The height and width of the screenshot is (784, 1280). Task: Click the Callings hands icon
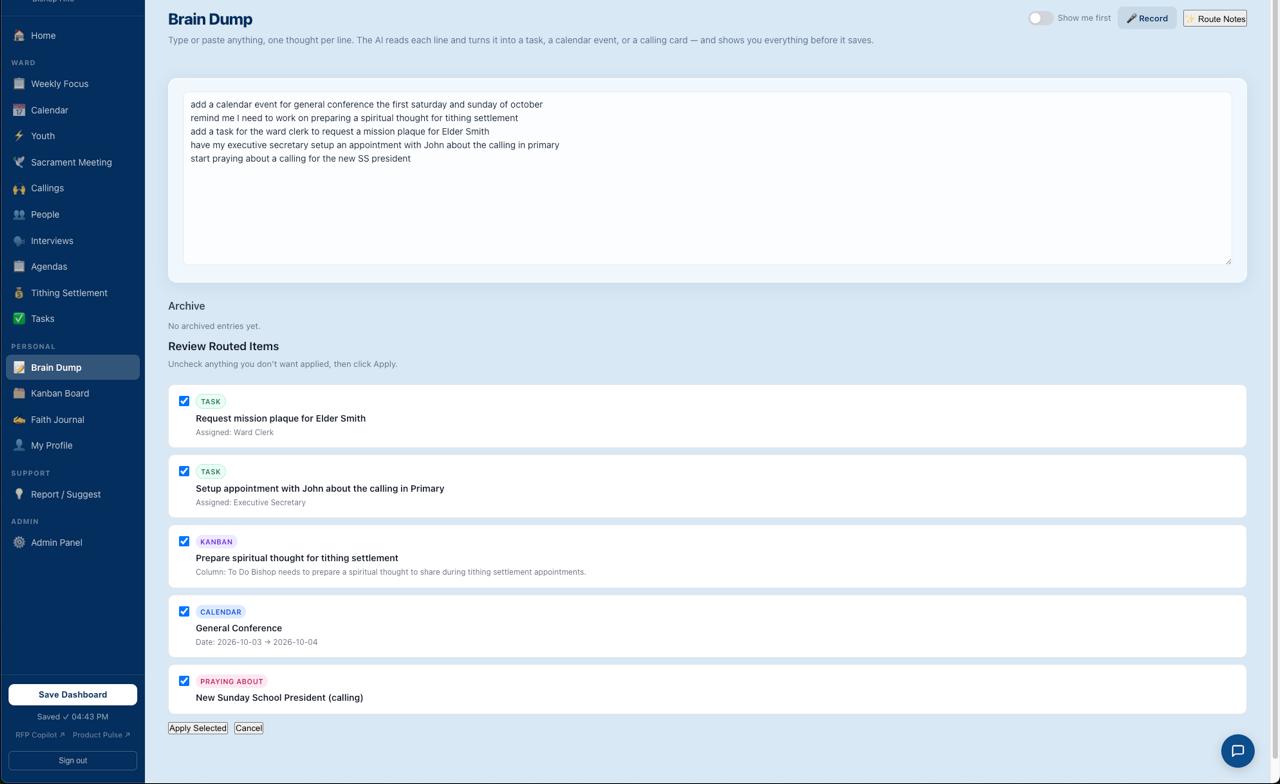click(19, 188)
